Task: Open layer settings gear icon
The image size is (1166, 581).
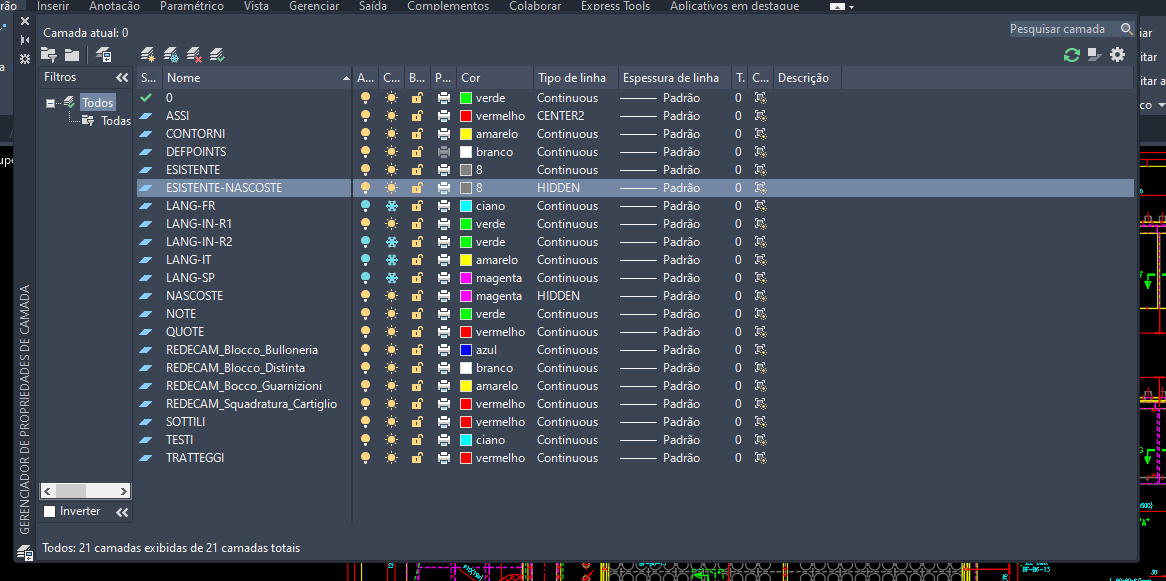Action: (x=1117, y=55)
